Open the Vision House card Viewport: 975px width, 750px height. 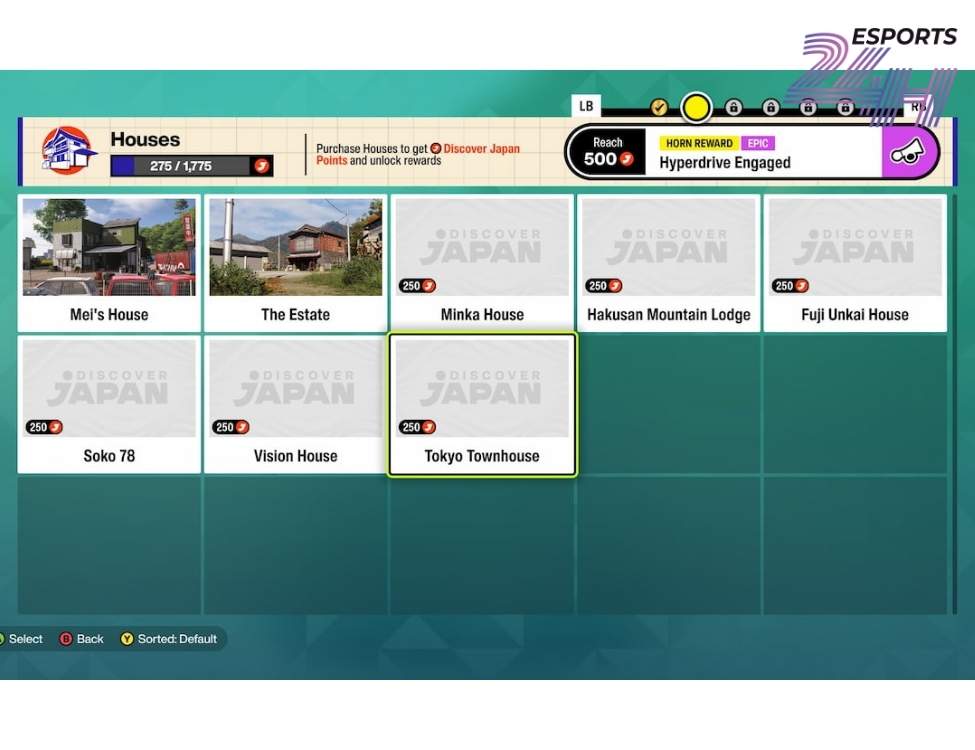(295, 404)
